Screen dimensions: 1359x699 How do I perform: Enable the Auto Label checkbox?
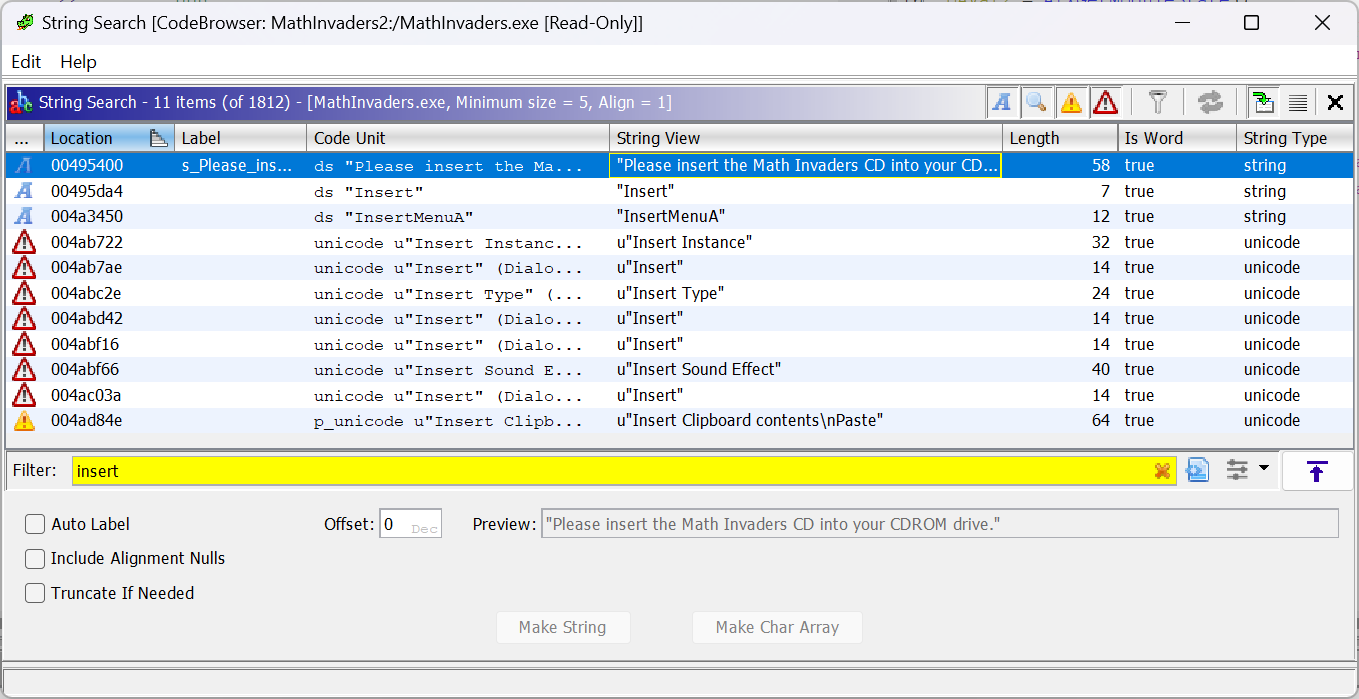pos(35,523)
